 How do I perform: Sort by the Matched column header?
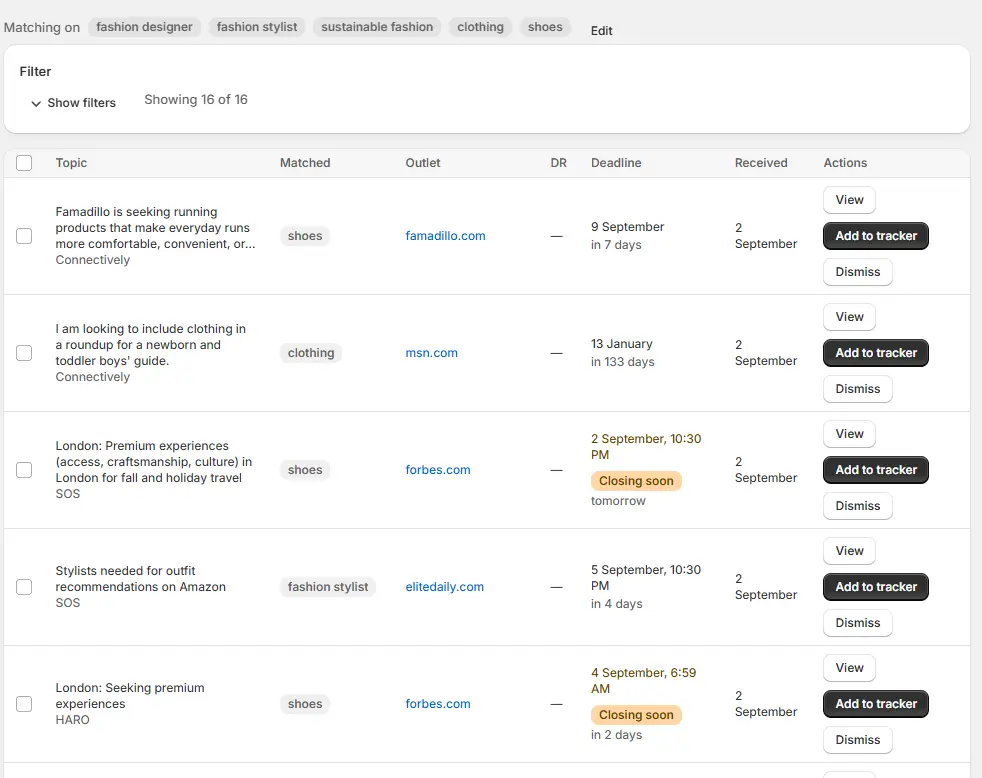pyautogui.click(x=305, y=163)
